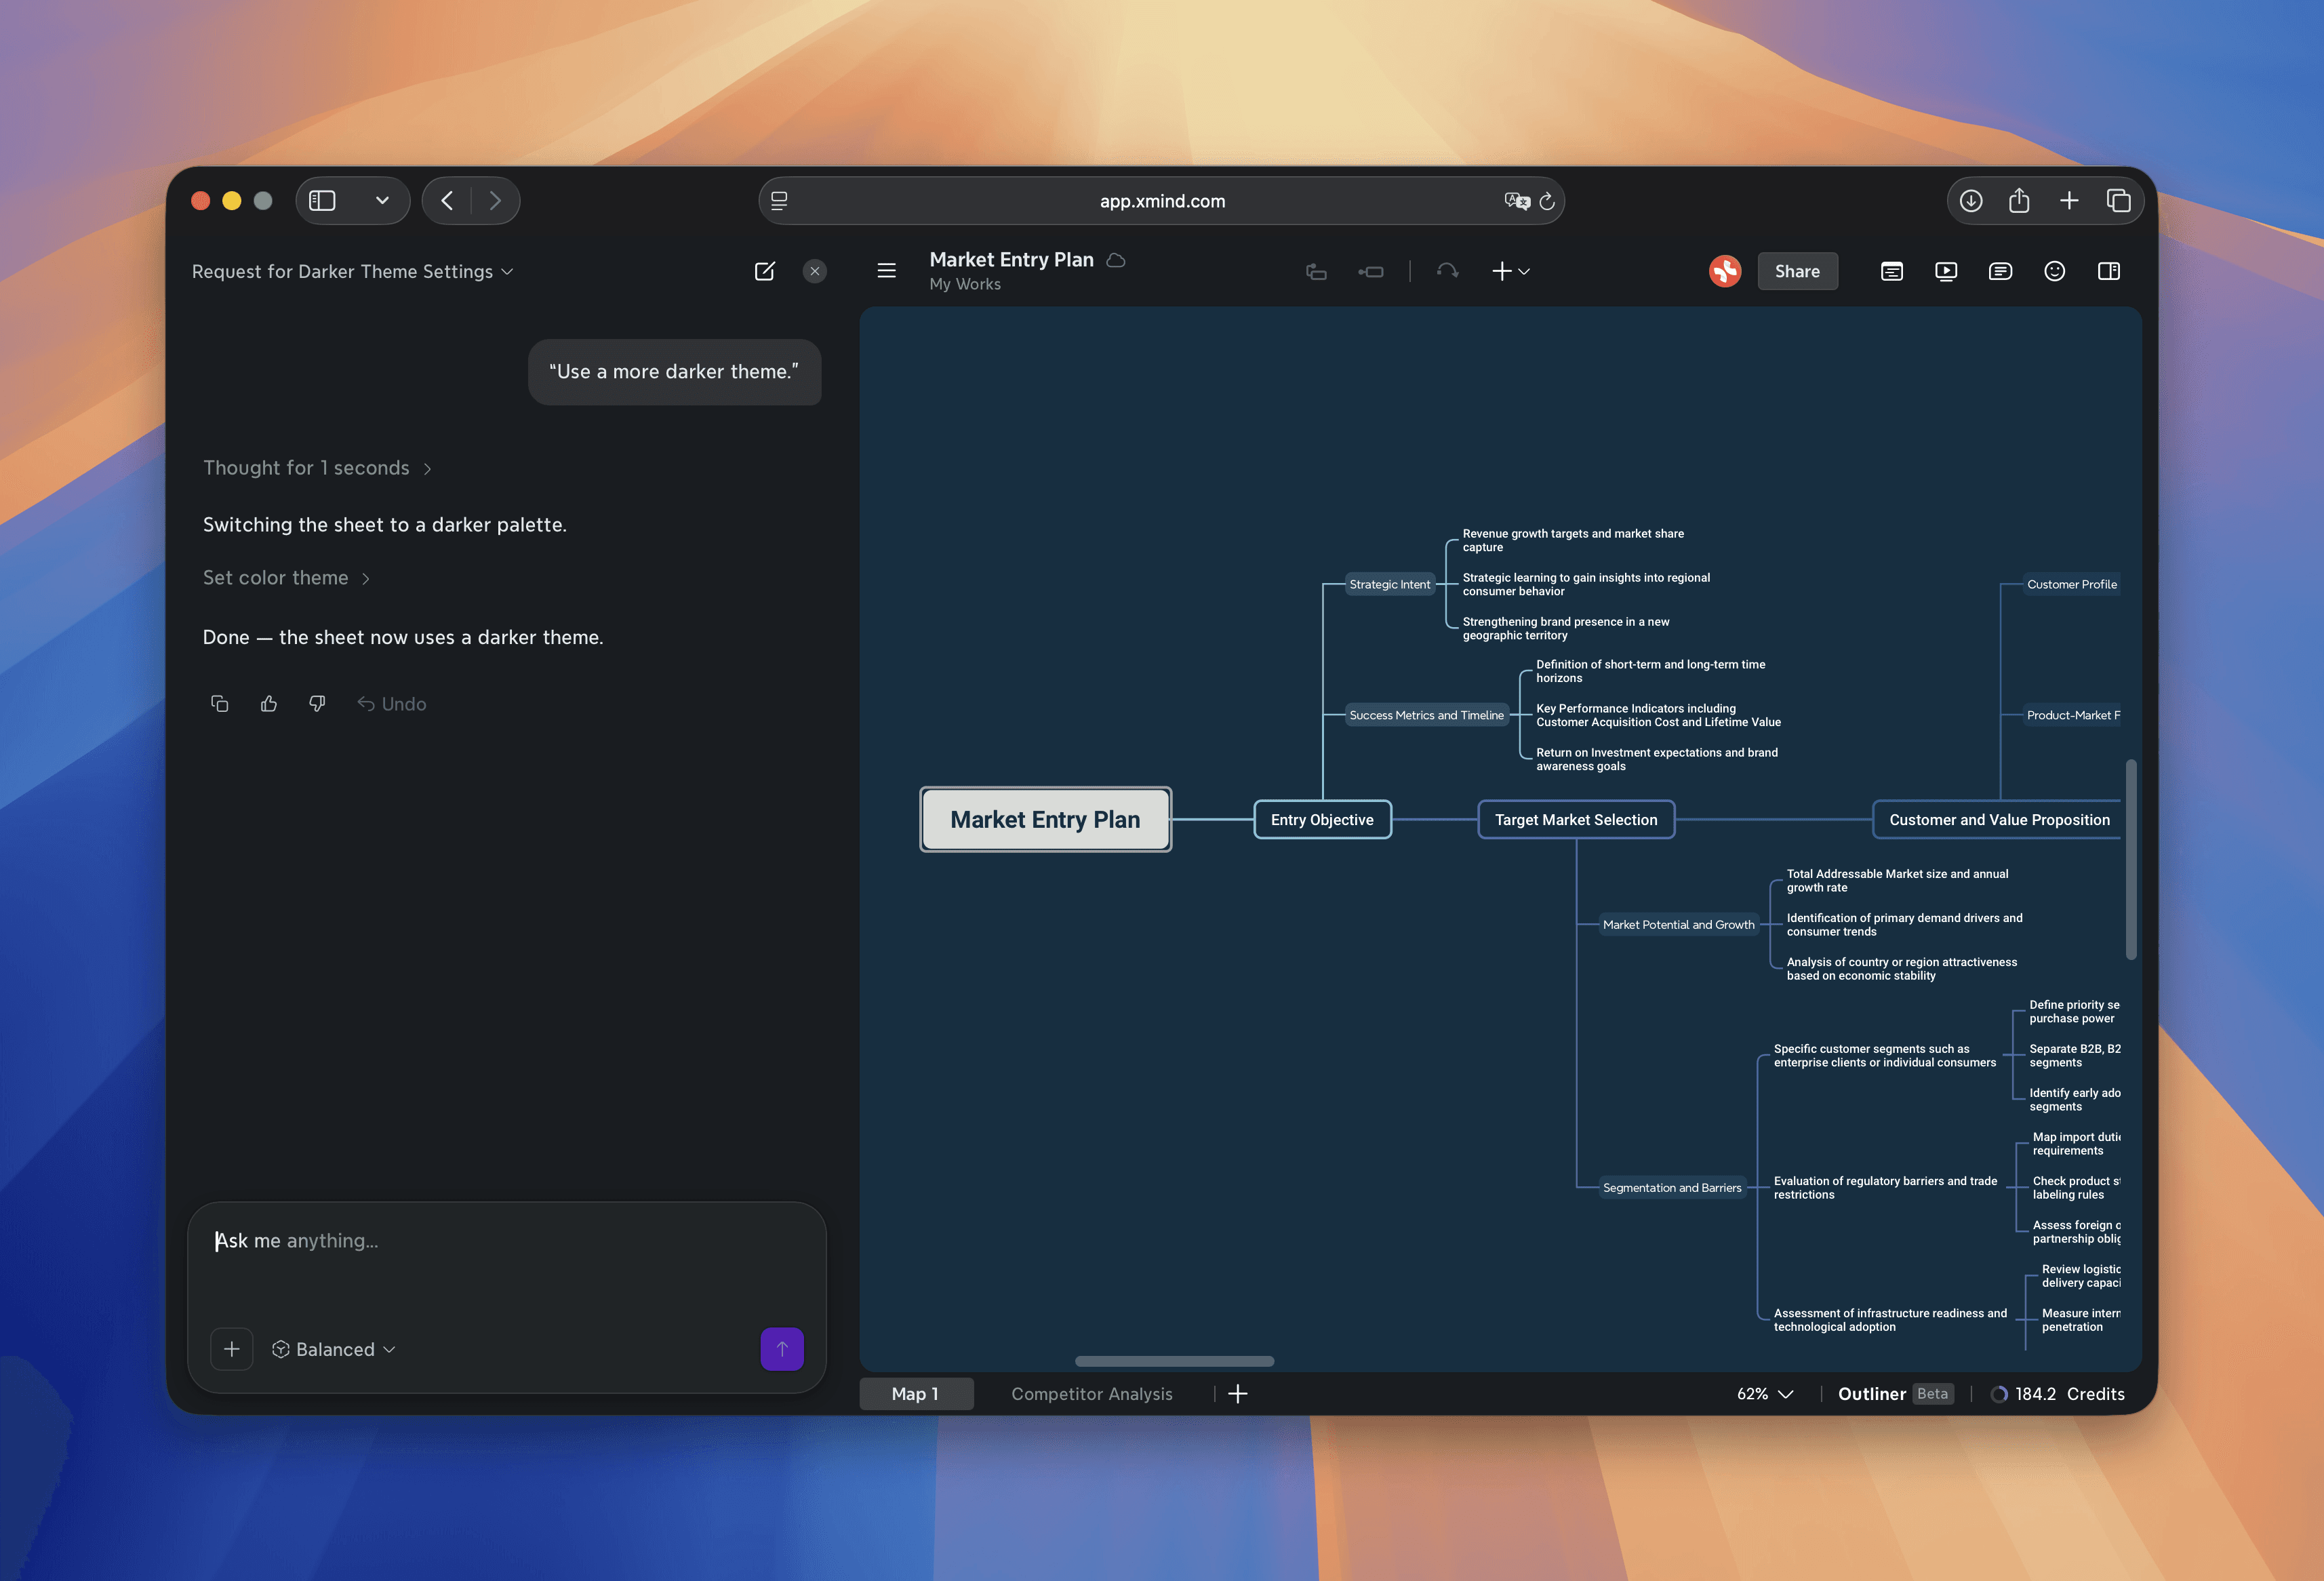Click the Safari page menu icon
The height and width of the screenshot is (1581, 2324).
[x=779, y=201]
